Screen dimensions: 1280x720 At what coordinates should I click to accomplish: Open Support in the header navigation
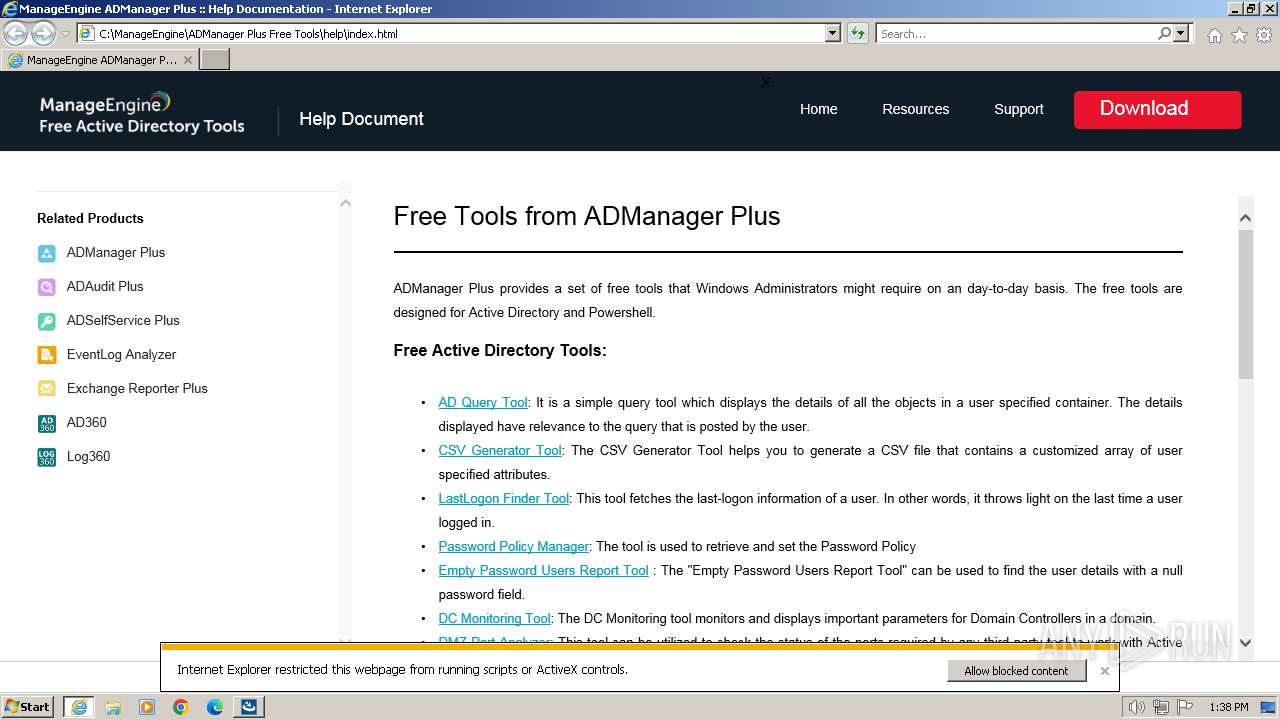pyautogui.click(x=1019, y=109)
